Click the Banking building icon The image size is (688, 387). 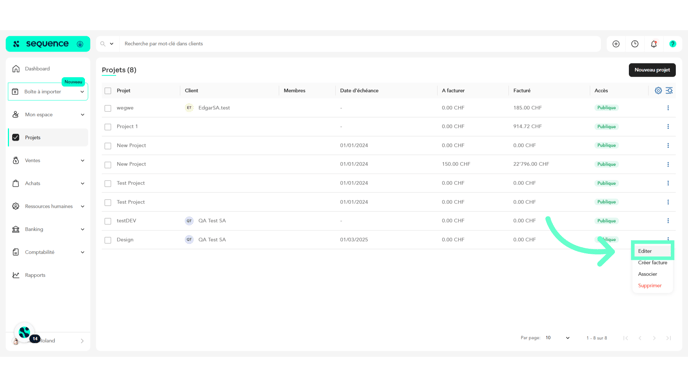pyautogui.click(x=16, y=229)
